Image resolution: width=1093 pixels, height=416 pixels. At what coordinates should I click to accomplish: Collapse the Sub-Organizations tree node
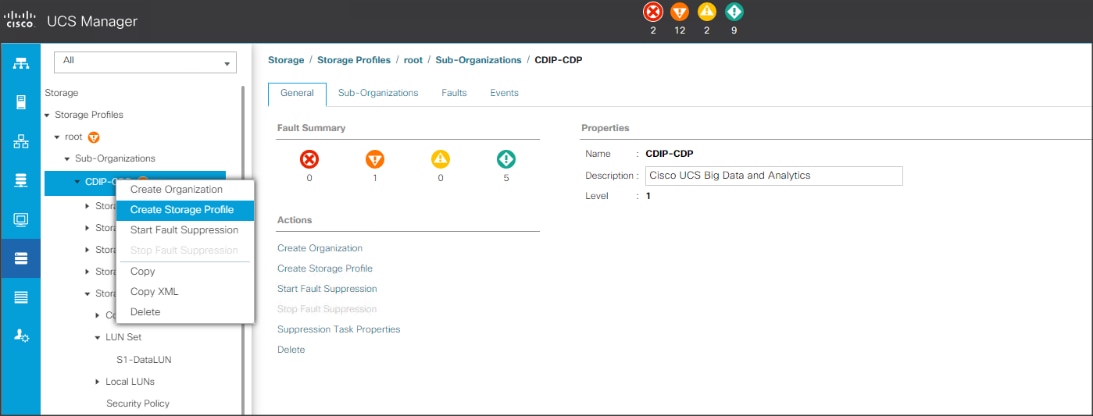(x=68, y=159)
